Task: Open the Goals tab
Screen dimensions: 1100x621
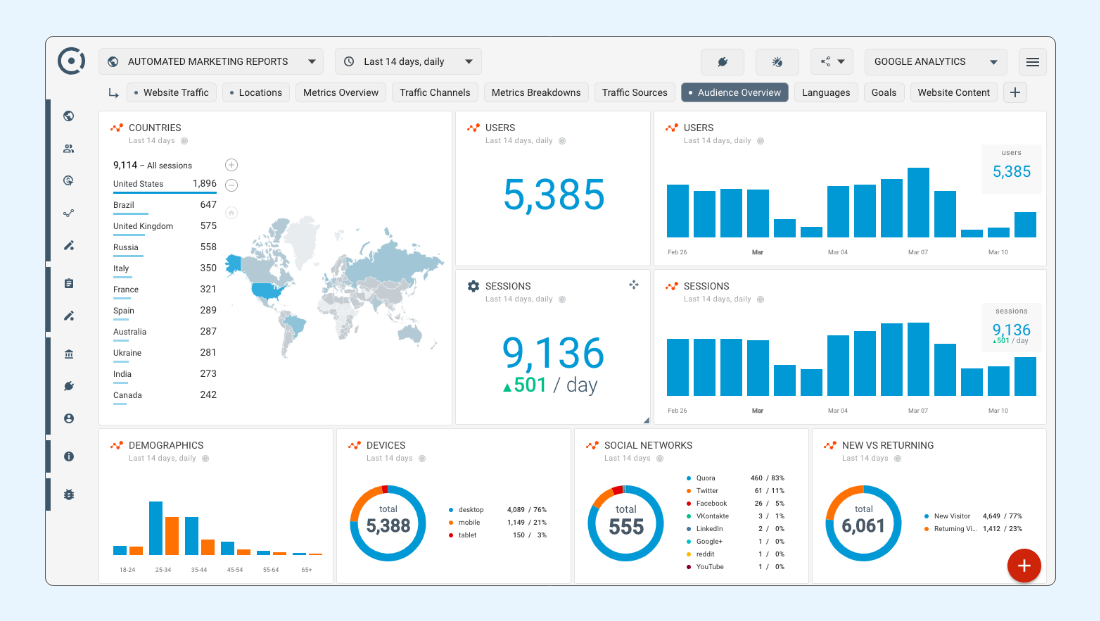Action: tap(883, 91)
